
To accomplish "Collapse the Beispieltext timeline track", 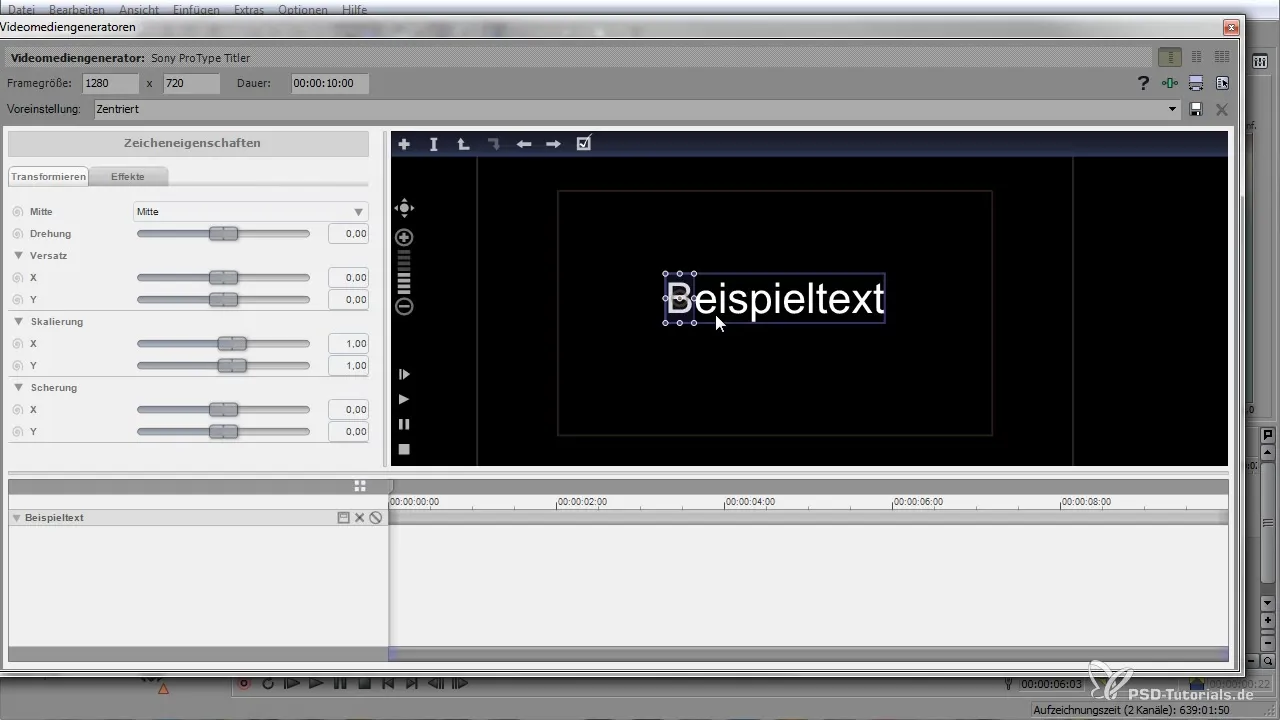I will [x=17, y=518].
